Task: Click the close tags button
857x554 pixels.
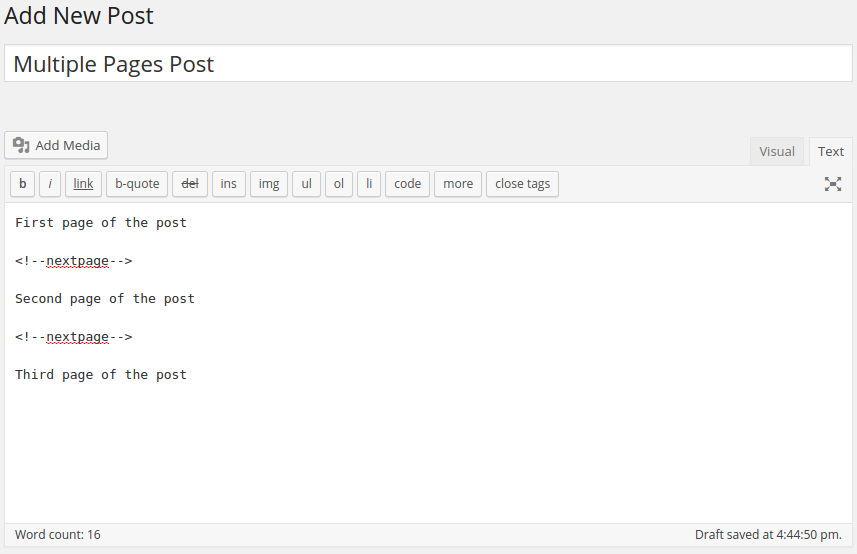Action: click(522, 184)
